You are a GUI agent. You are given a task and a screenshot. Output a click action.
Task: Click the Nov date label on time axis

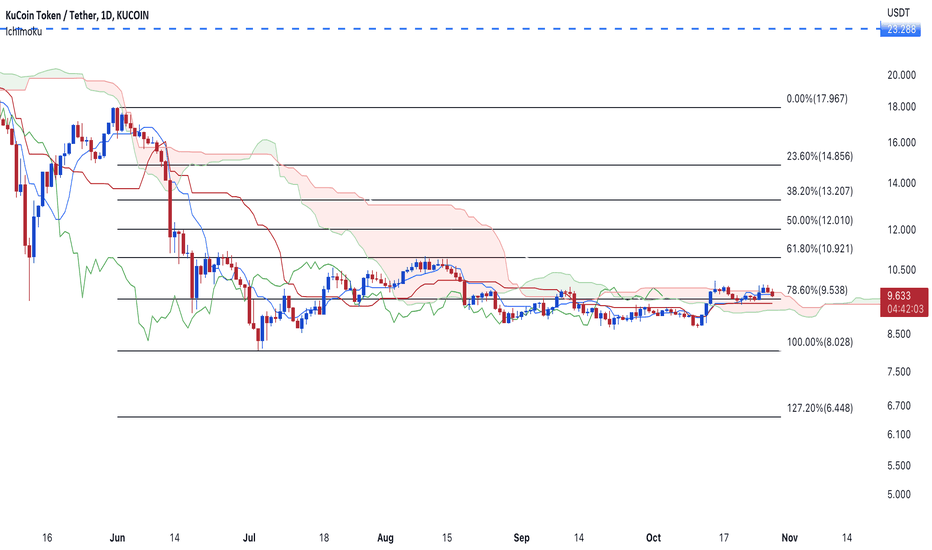coord(789,538)
